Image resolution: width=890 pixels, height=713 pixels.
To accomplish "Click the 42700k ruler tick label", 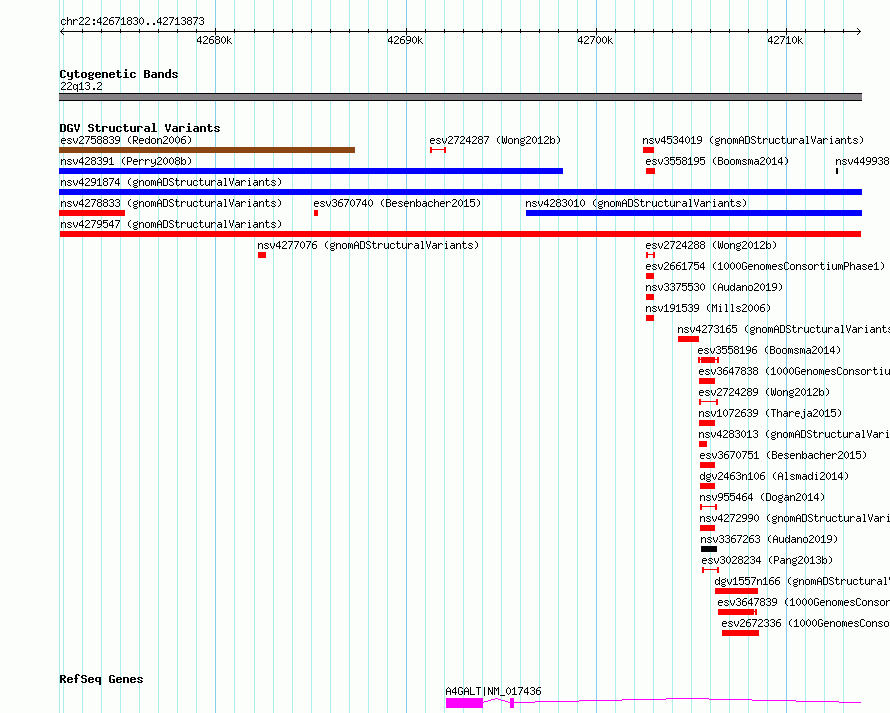I will pos(595,40).
